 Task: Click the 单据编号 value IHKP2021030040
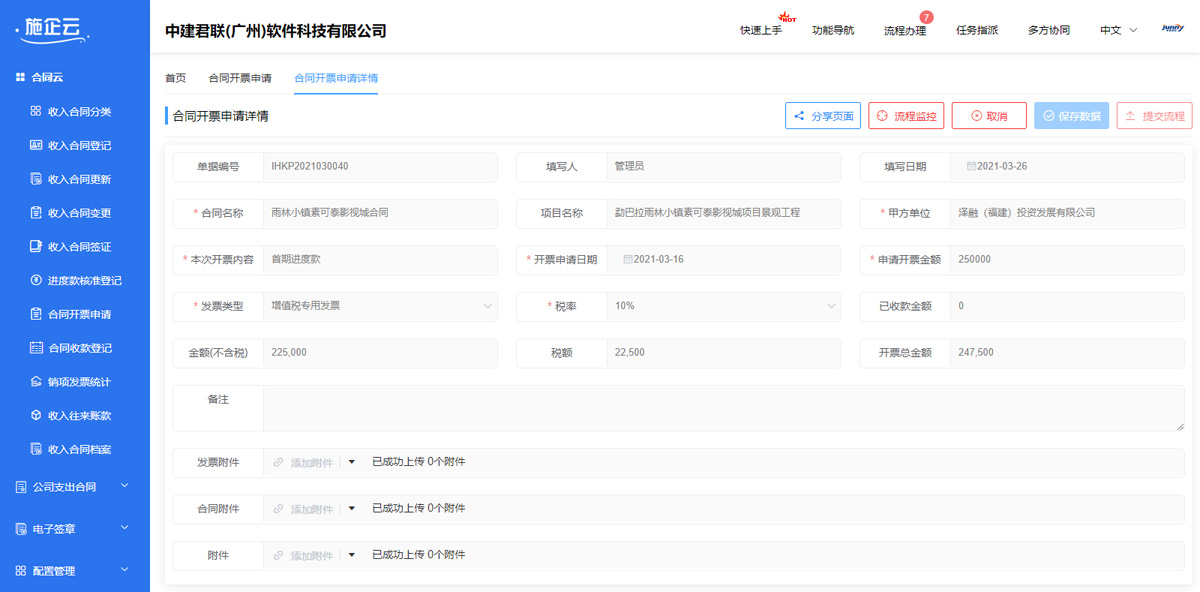pos(310,166)
